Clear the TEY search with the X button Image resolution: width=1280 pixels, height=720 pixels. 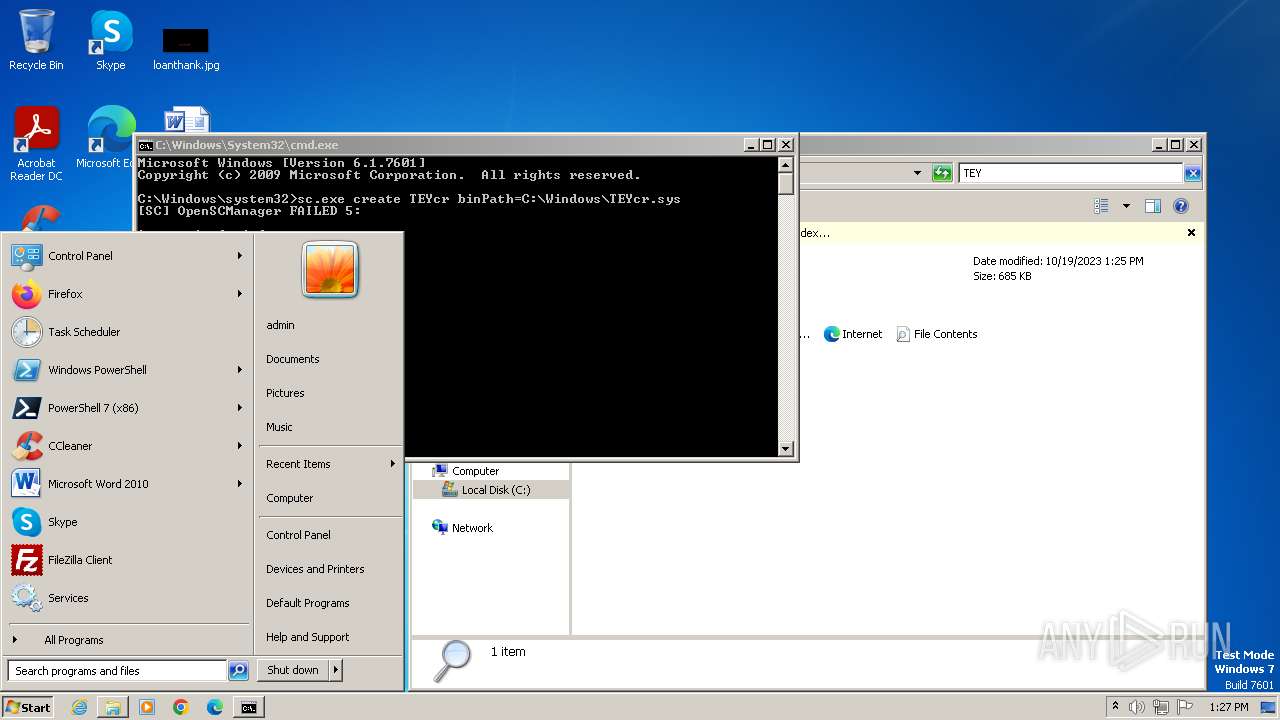coord(1192,173)
